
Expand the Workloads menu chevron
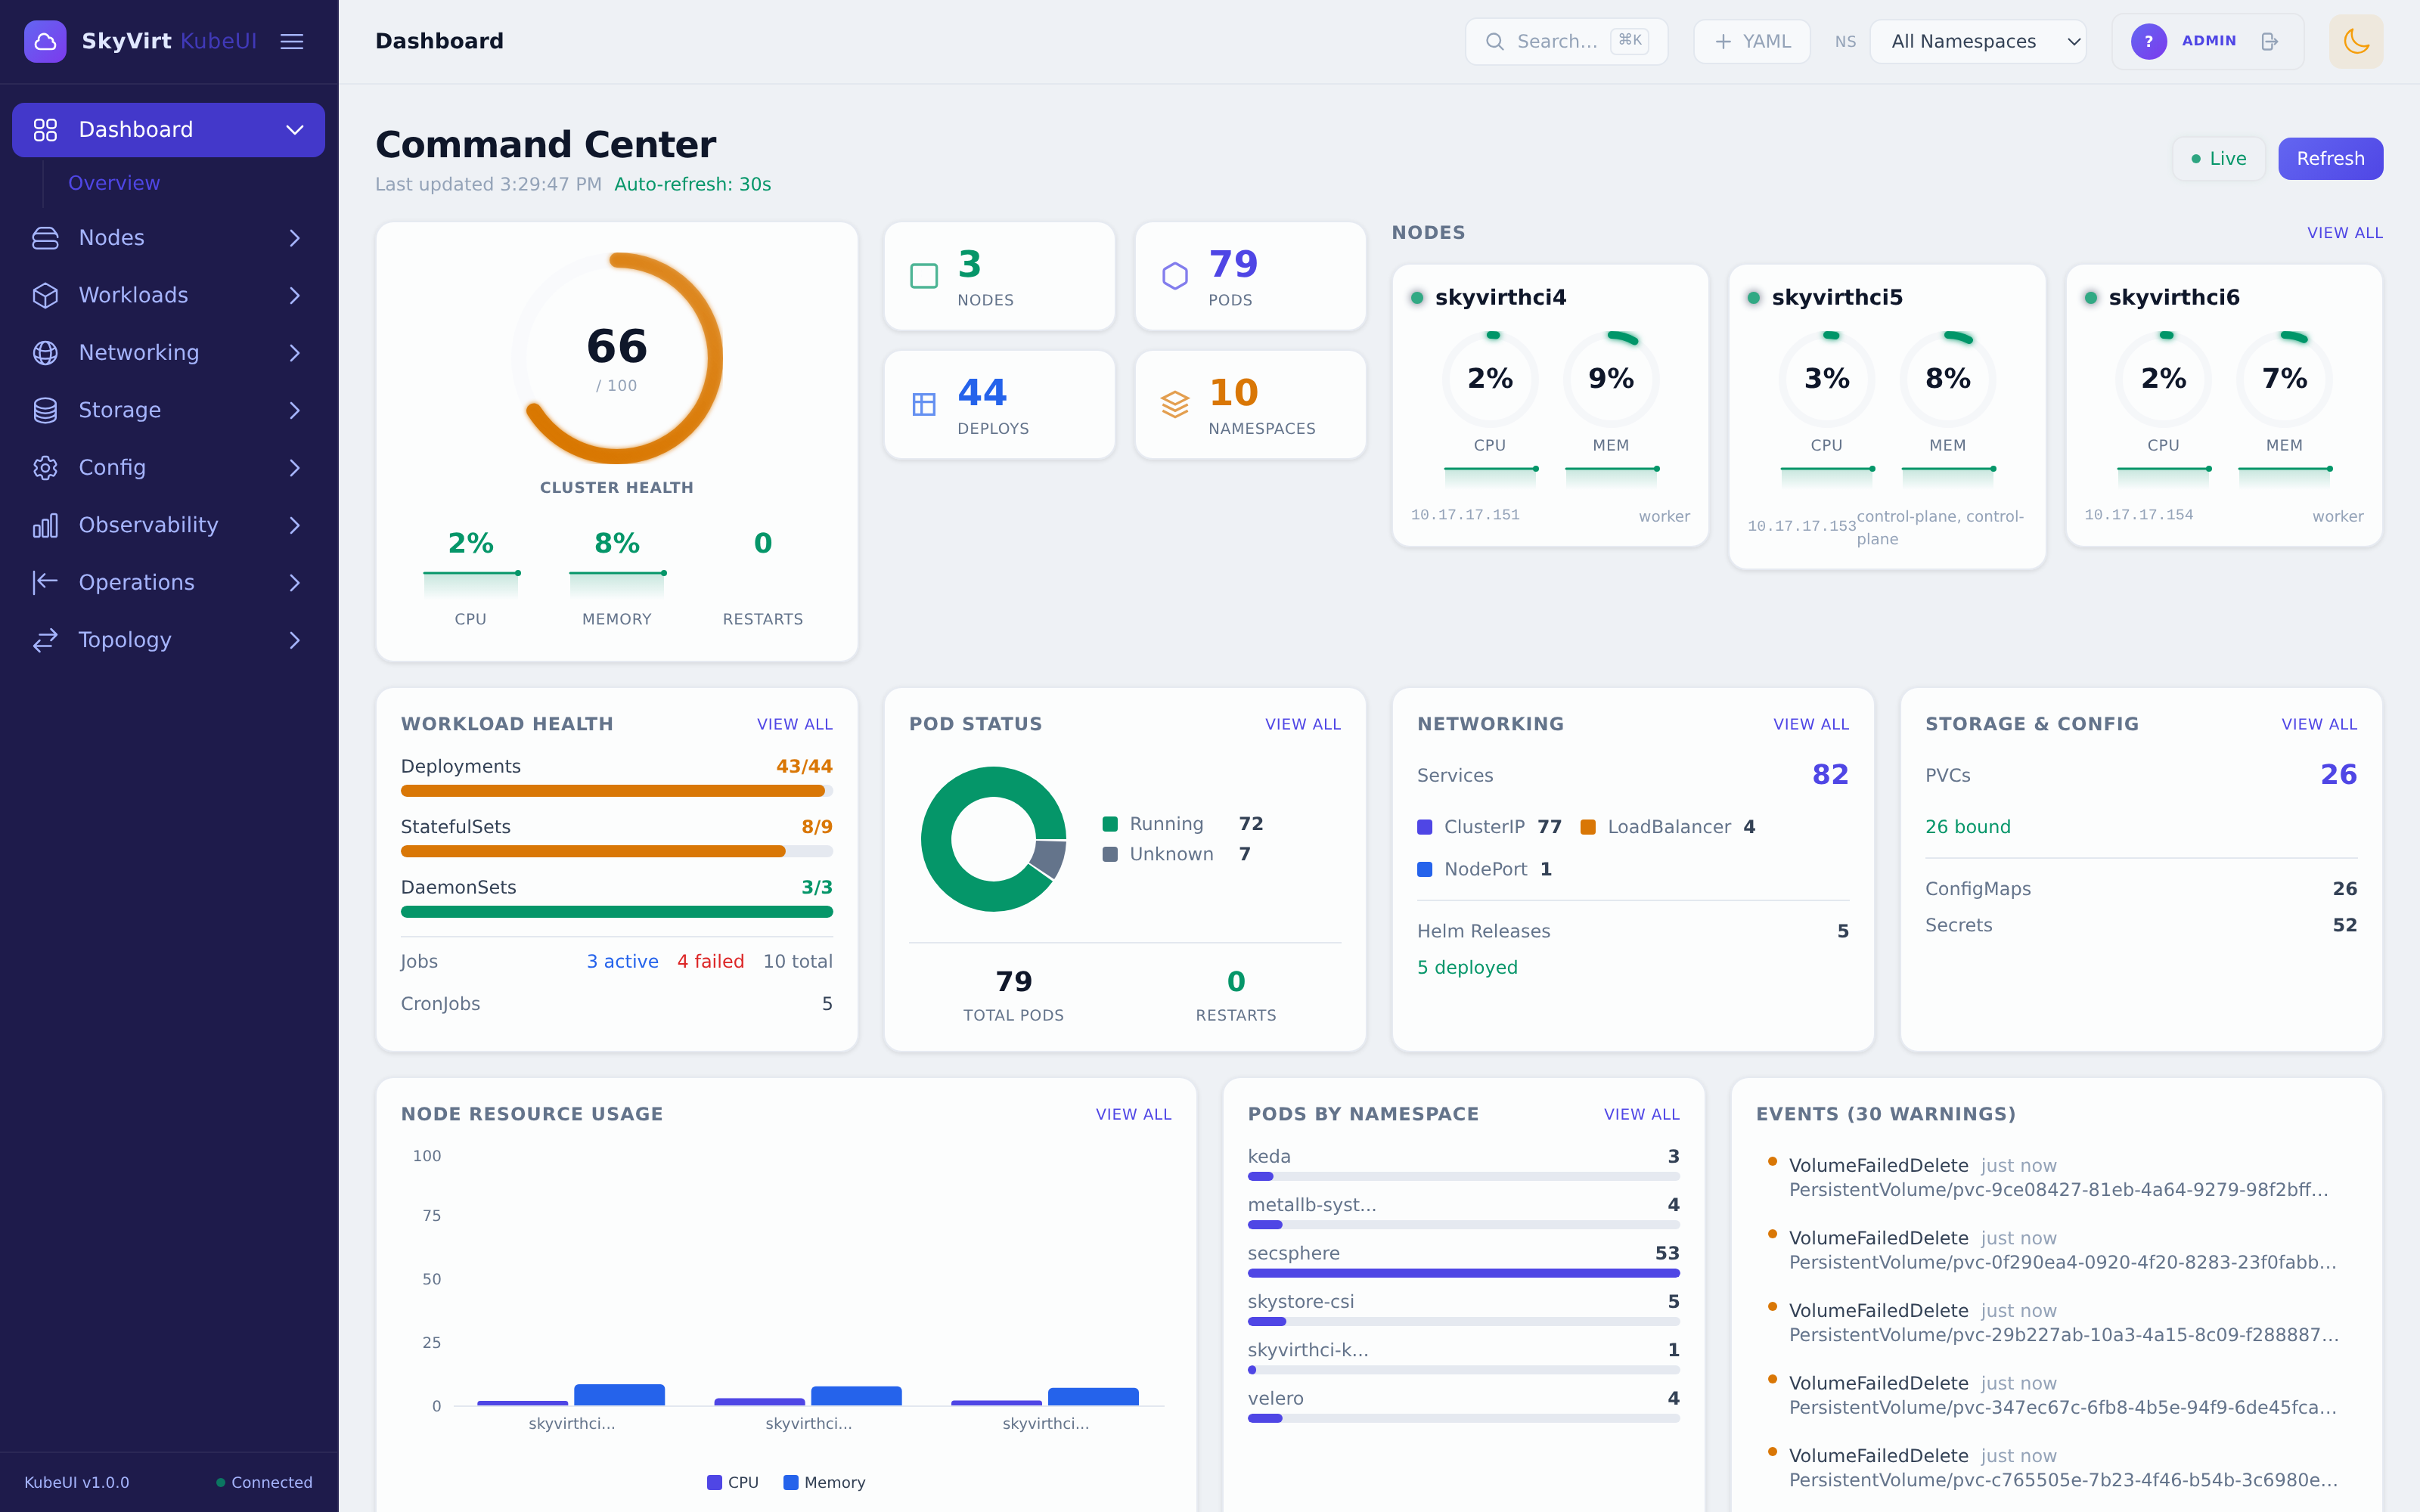click(x=295, y=295)
